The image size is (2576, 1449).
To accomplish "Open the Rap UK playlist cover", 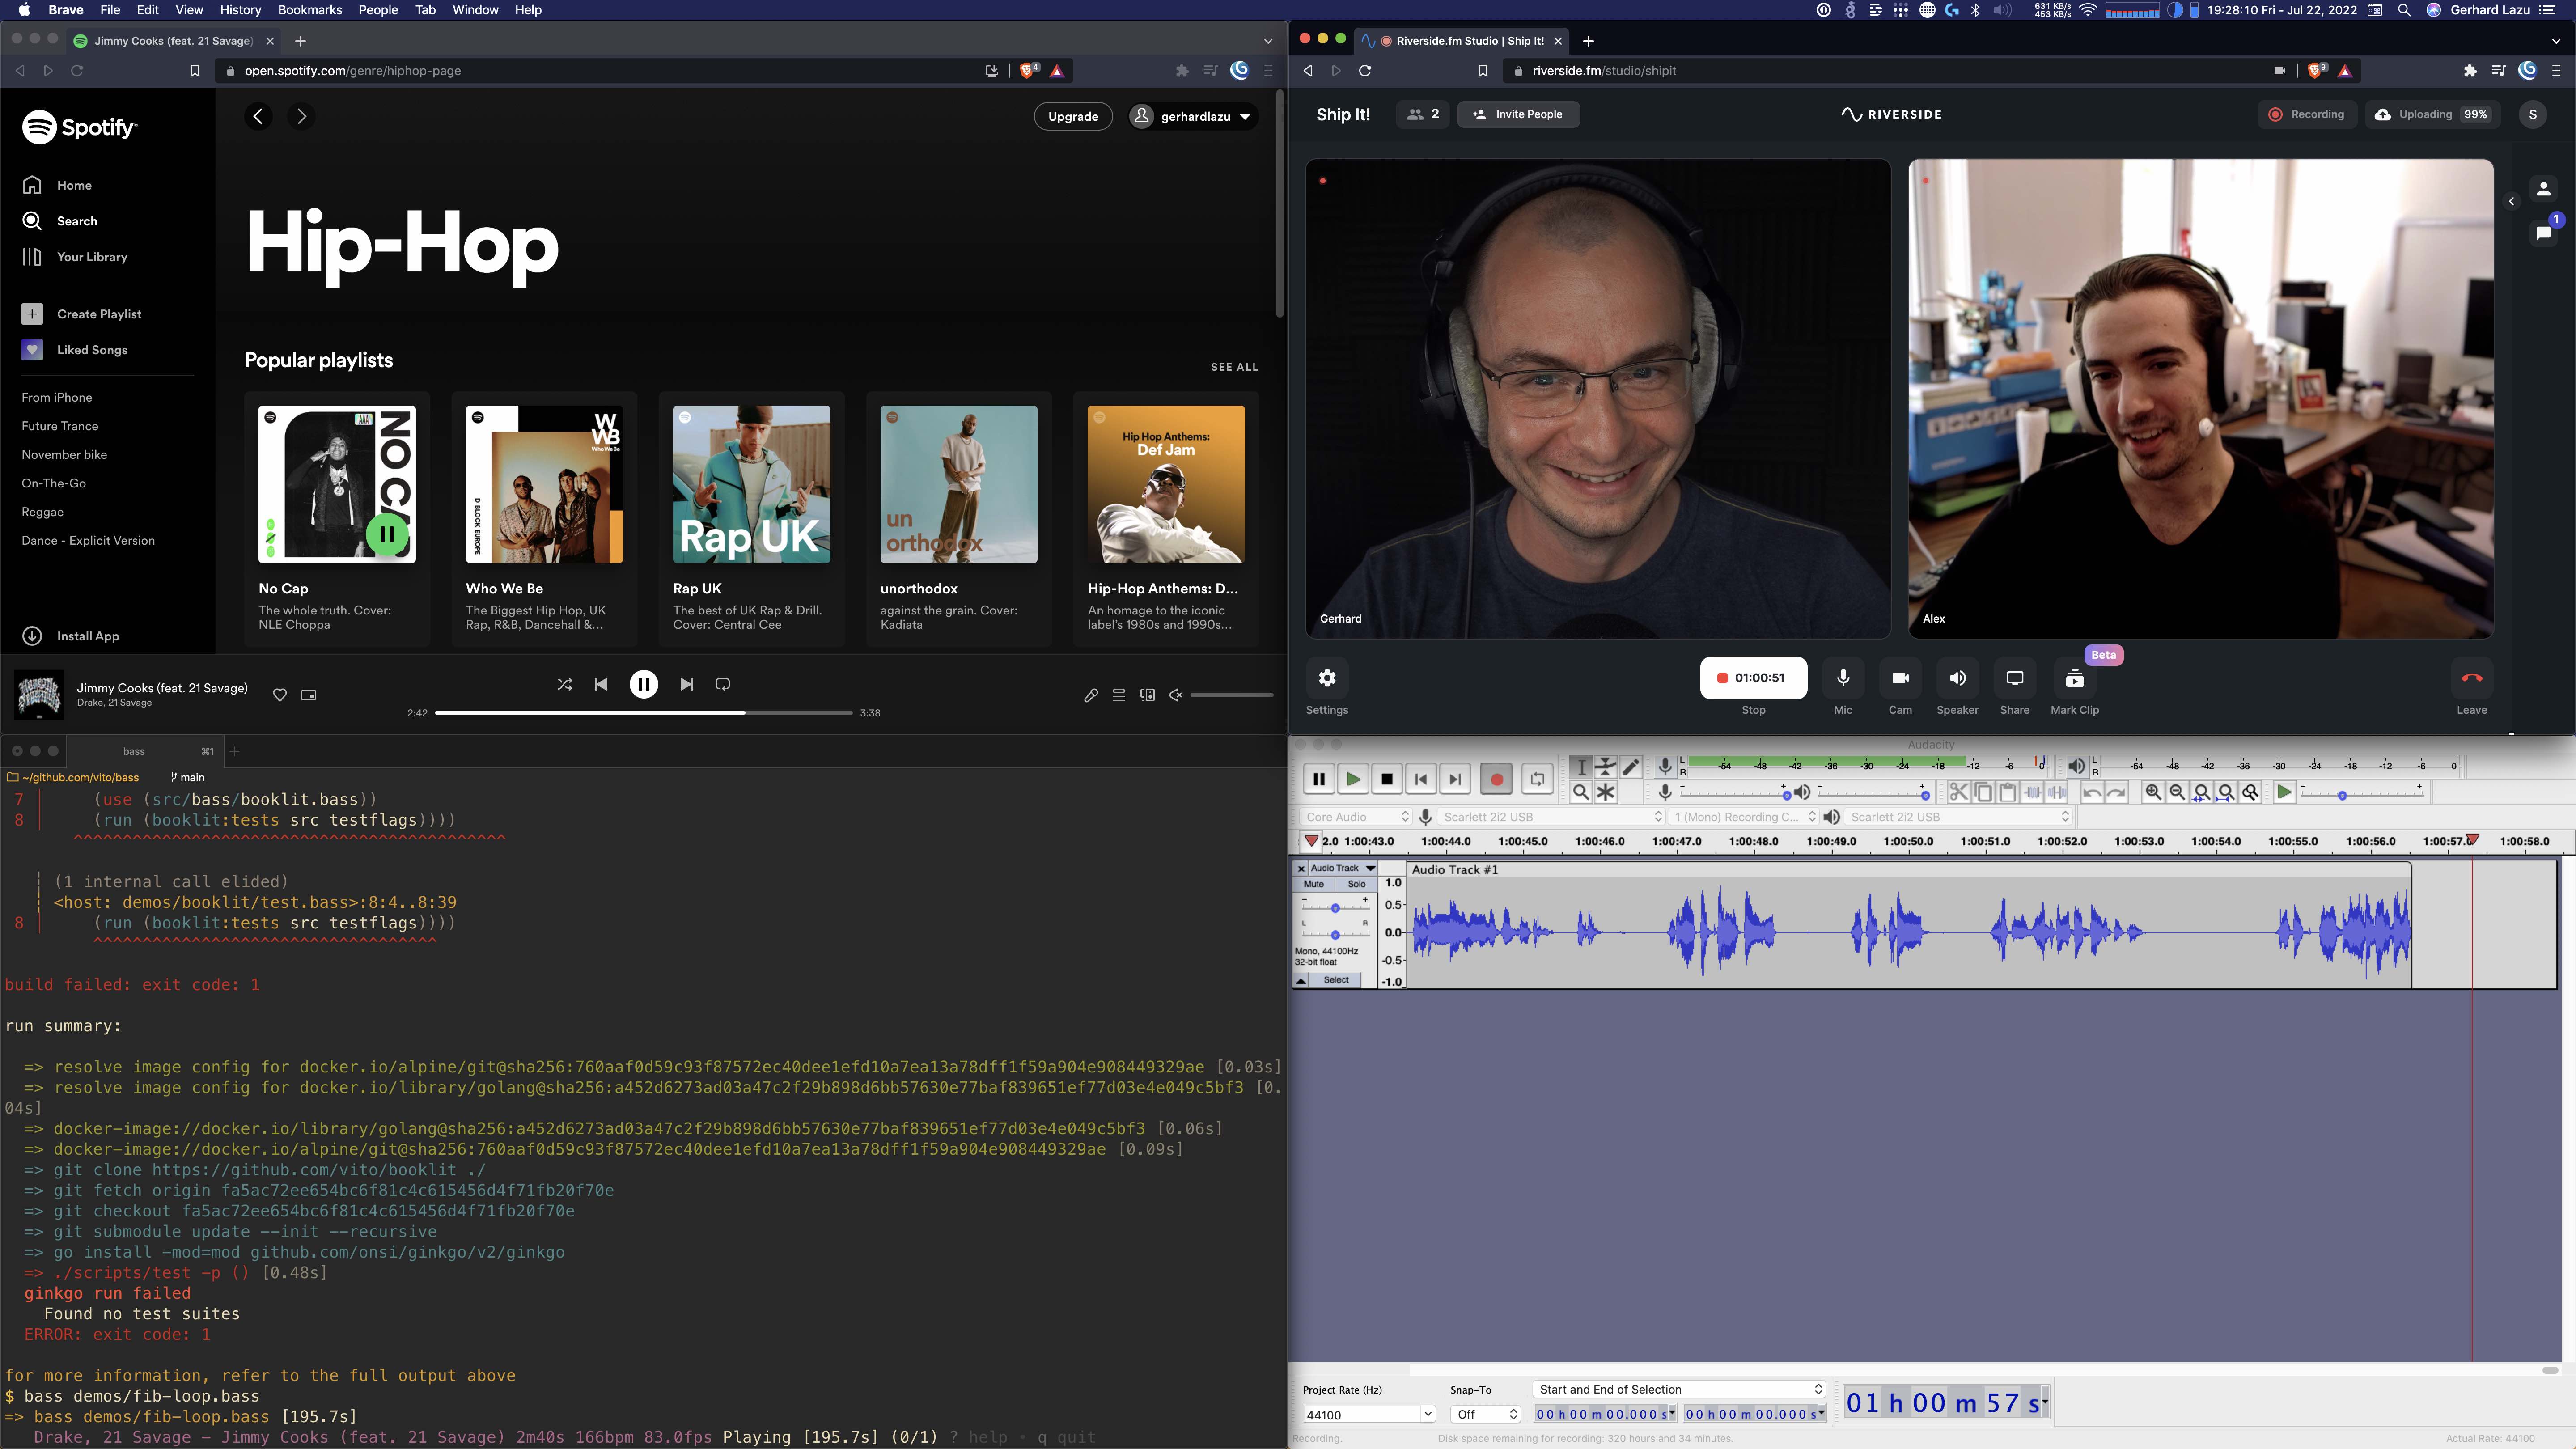I will pos(751,484).
